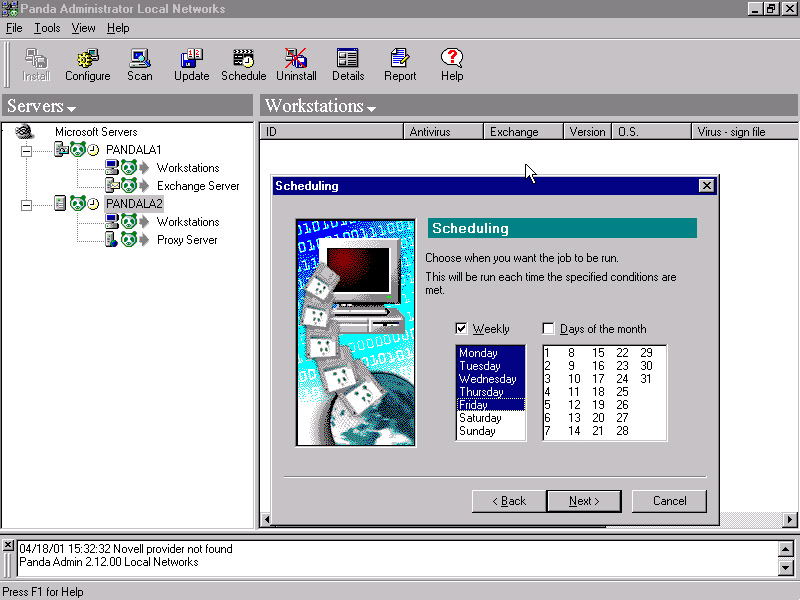Viewport: 800px width, 600px height.
Task: Click the Antivirus column header
Action: point(443,132)
